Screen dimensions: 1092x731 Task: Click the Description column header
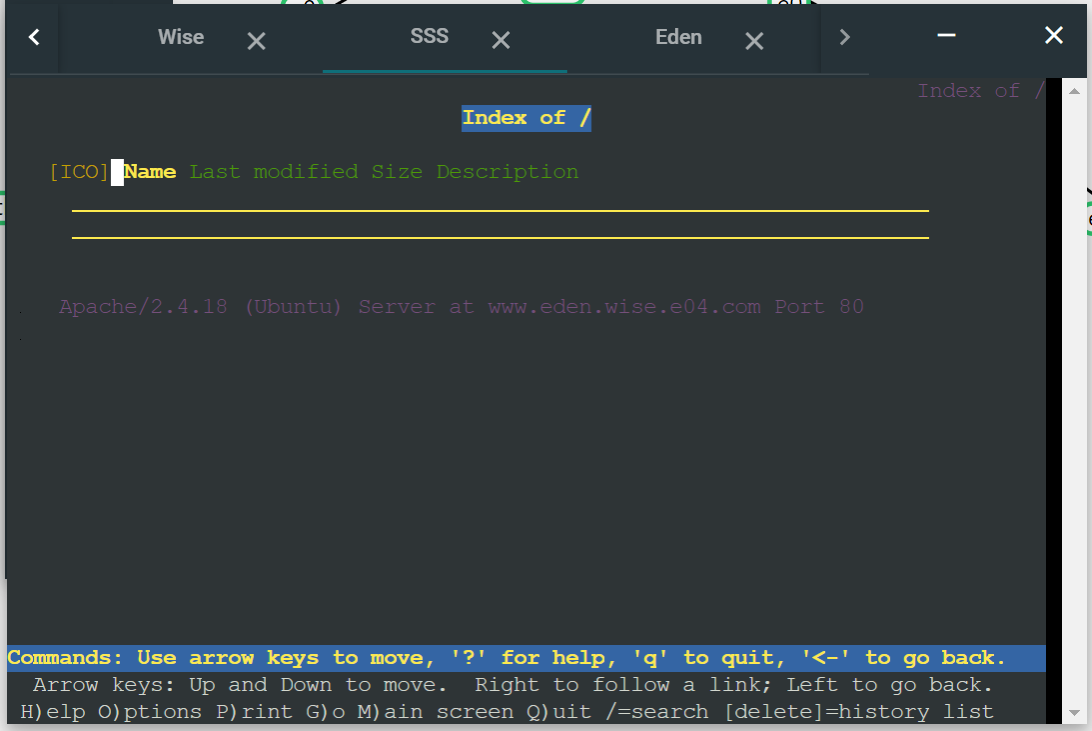click(x=506, y=171)
